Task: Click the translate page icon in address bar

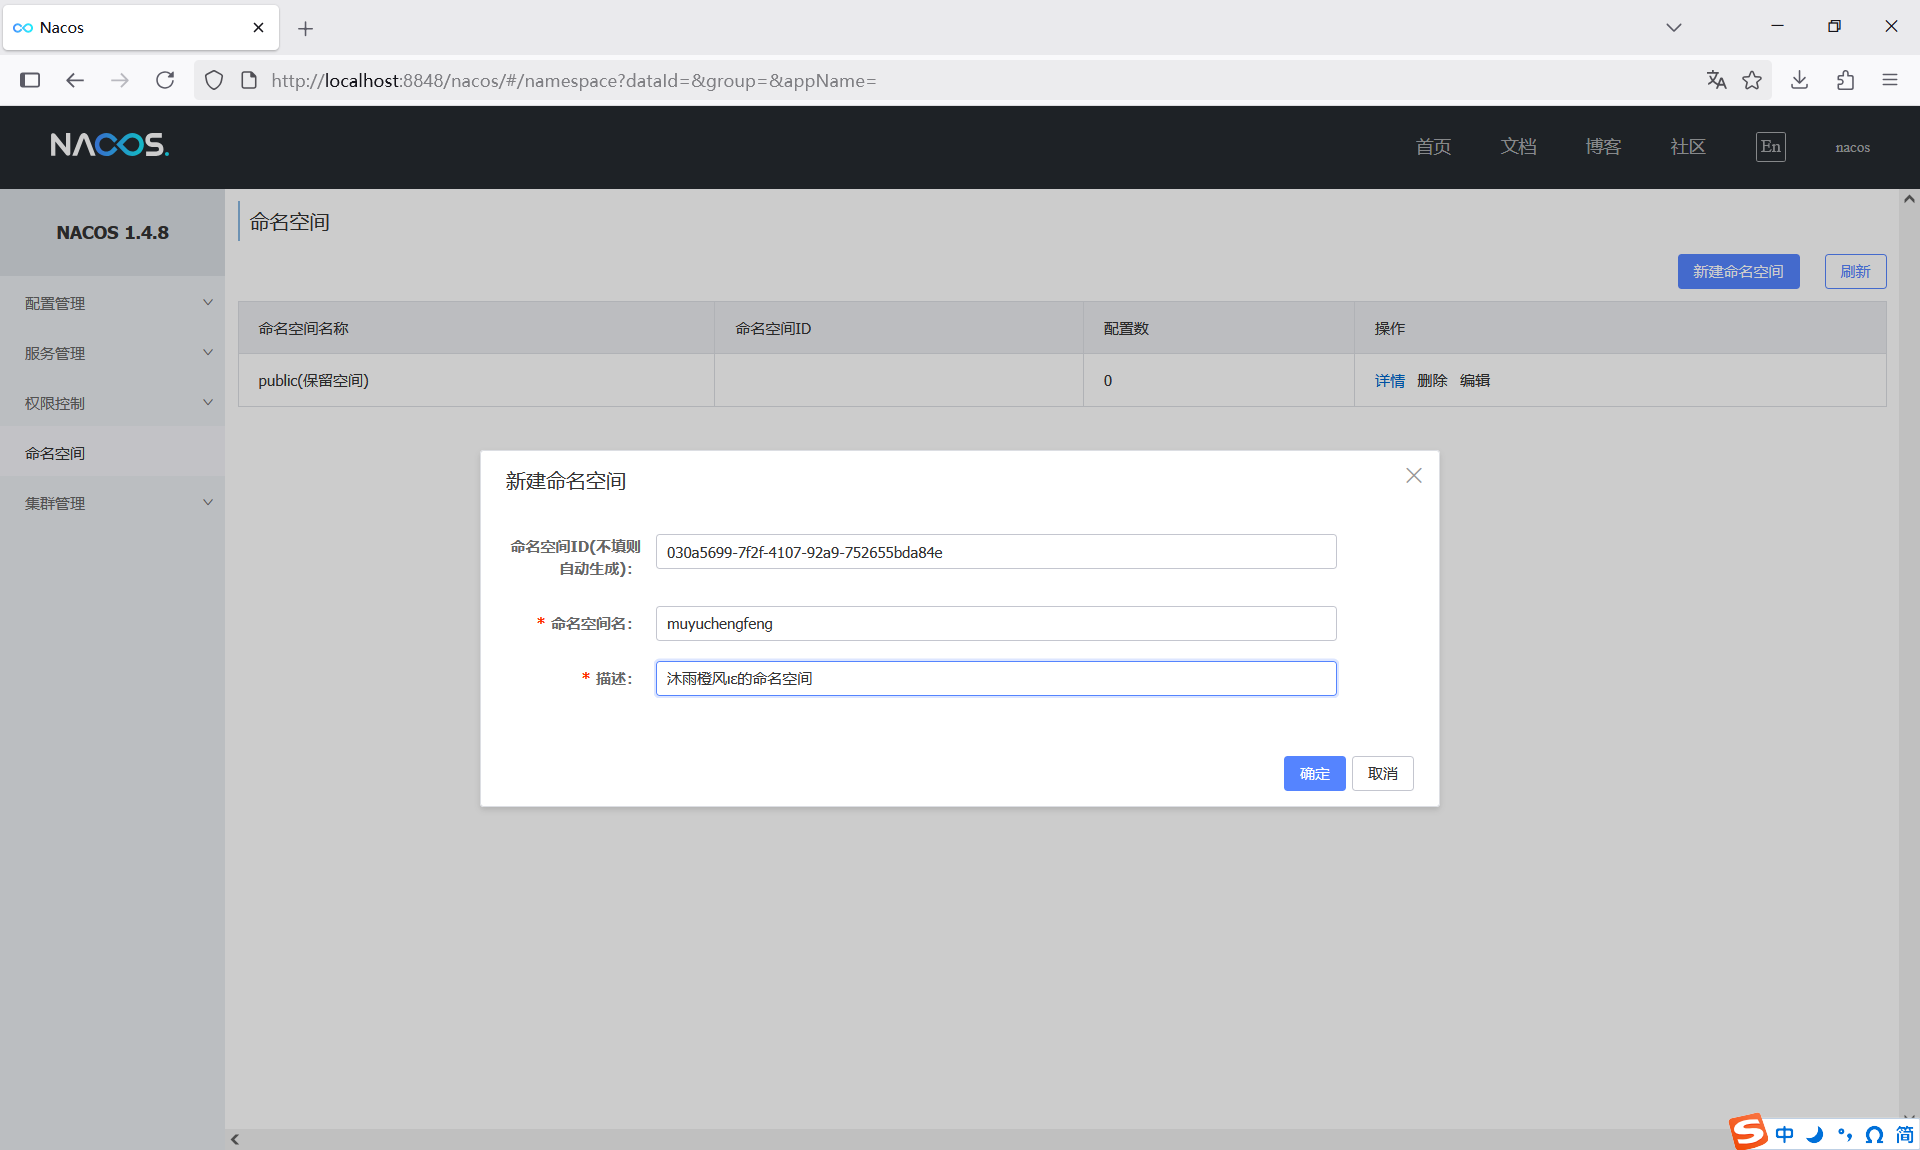Action: 1716,80
